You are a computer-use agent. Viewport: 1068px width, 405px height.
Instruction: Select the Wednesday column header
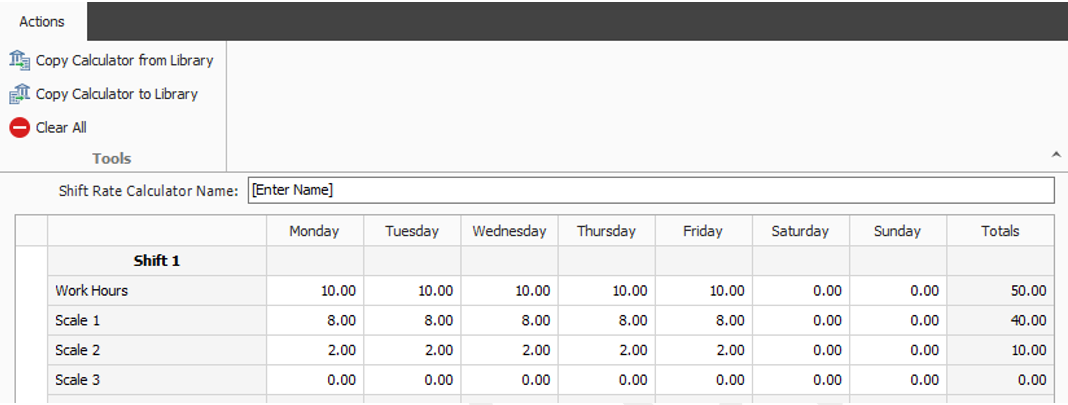click(x=509, y=231)
